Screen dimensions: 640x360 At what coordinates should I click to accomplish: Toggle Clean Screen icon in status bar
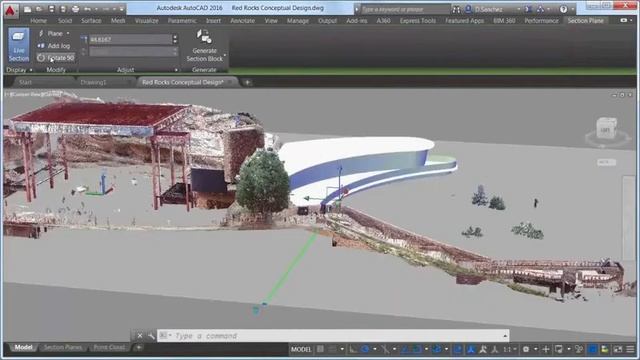tap(618, 349)
